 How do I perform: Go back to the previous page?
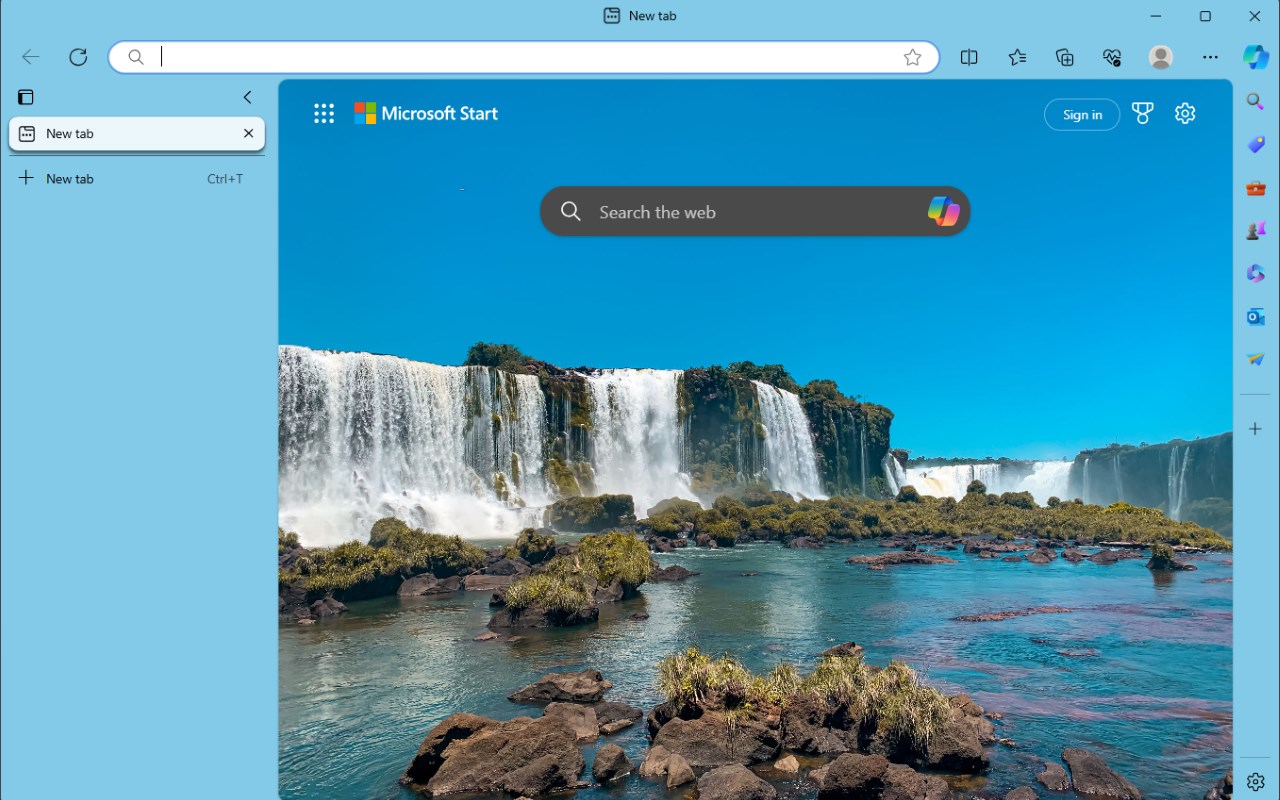(31, 57)
